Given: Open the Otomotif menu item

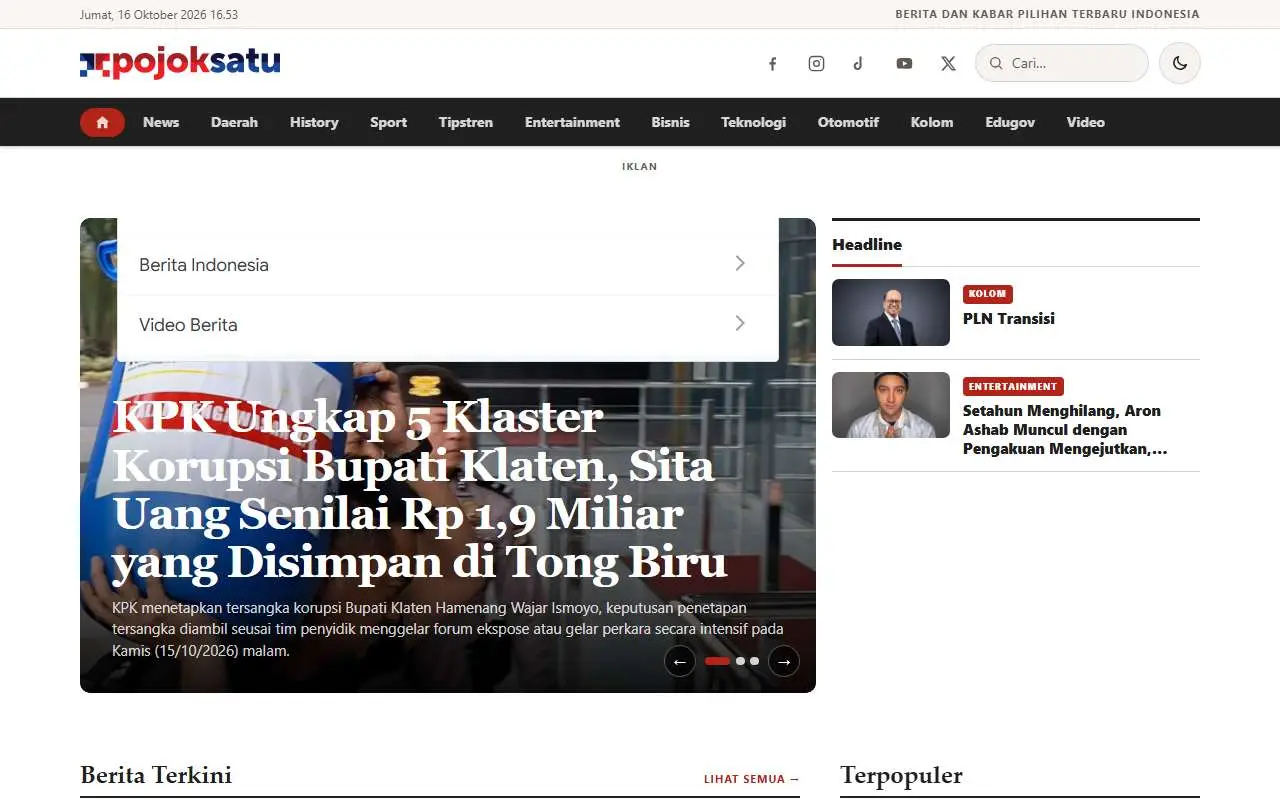Looking at the screenshot, I should point(848,122).
